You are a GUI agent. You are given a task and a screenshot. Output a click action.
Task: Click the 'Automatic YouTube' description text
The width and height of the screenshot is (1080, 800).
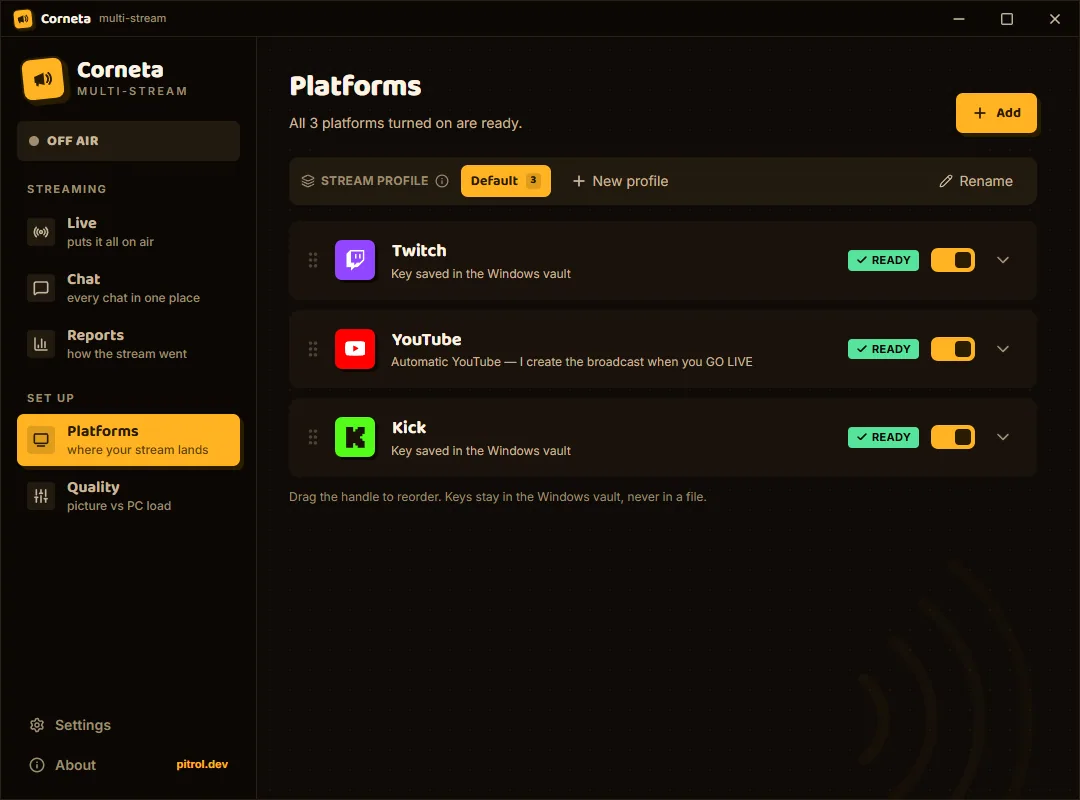(x=572, y=362)
